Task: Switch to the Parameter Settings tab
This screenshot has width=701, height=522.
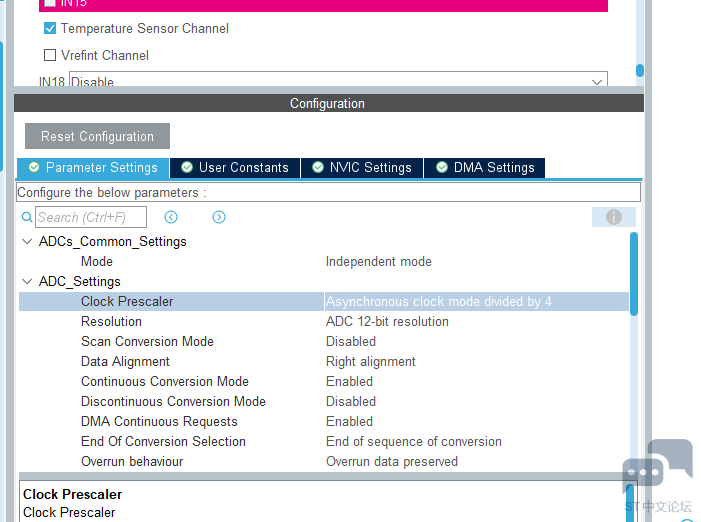Action: (93, 168)
